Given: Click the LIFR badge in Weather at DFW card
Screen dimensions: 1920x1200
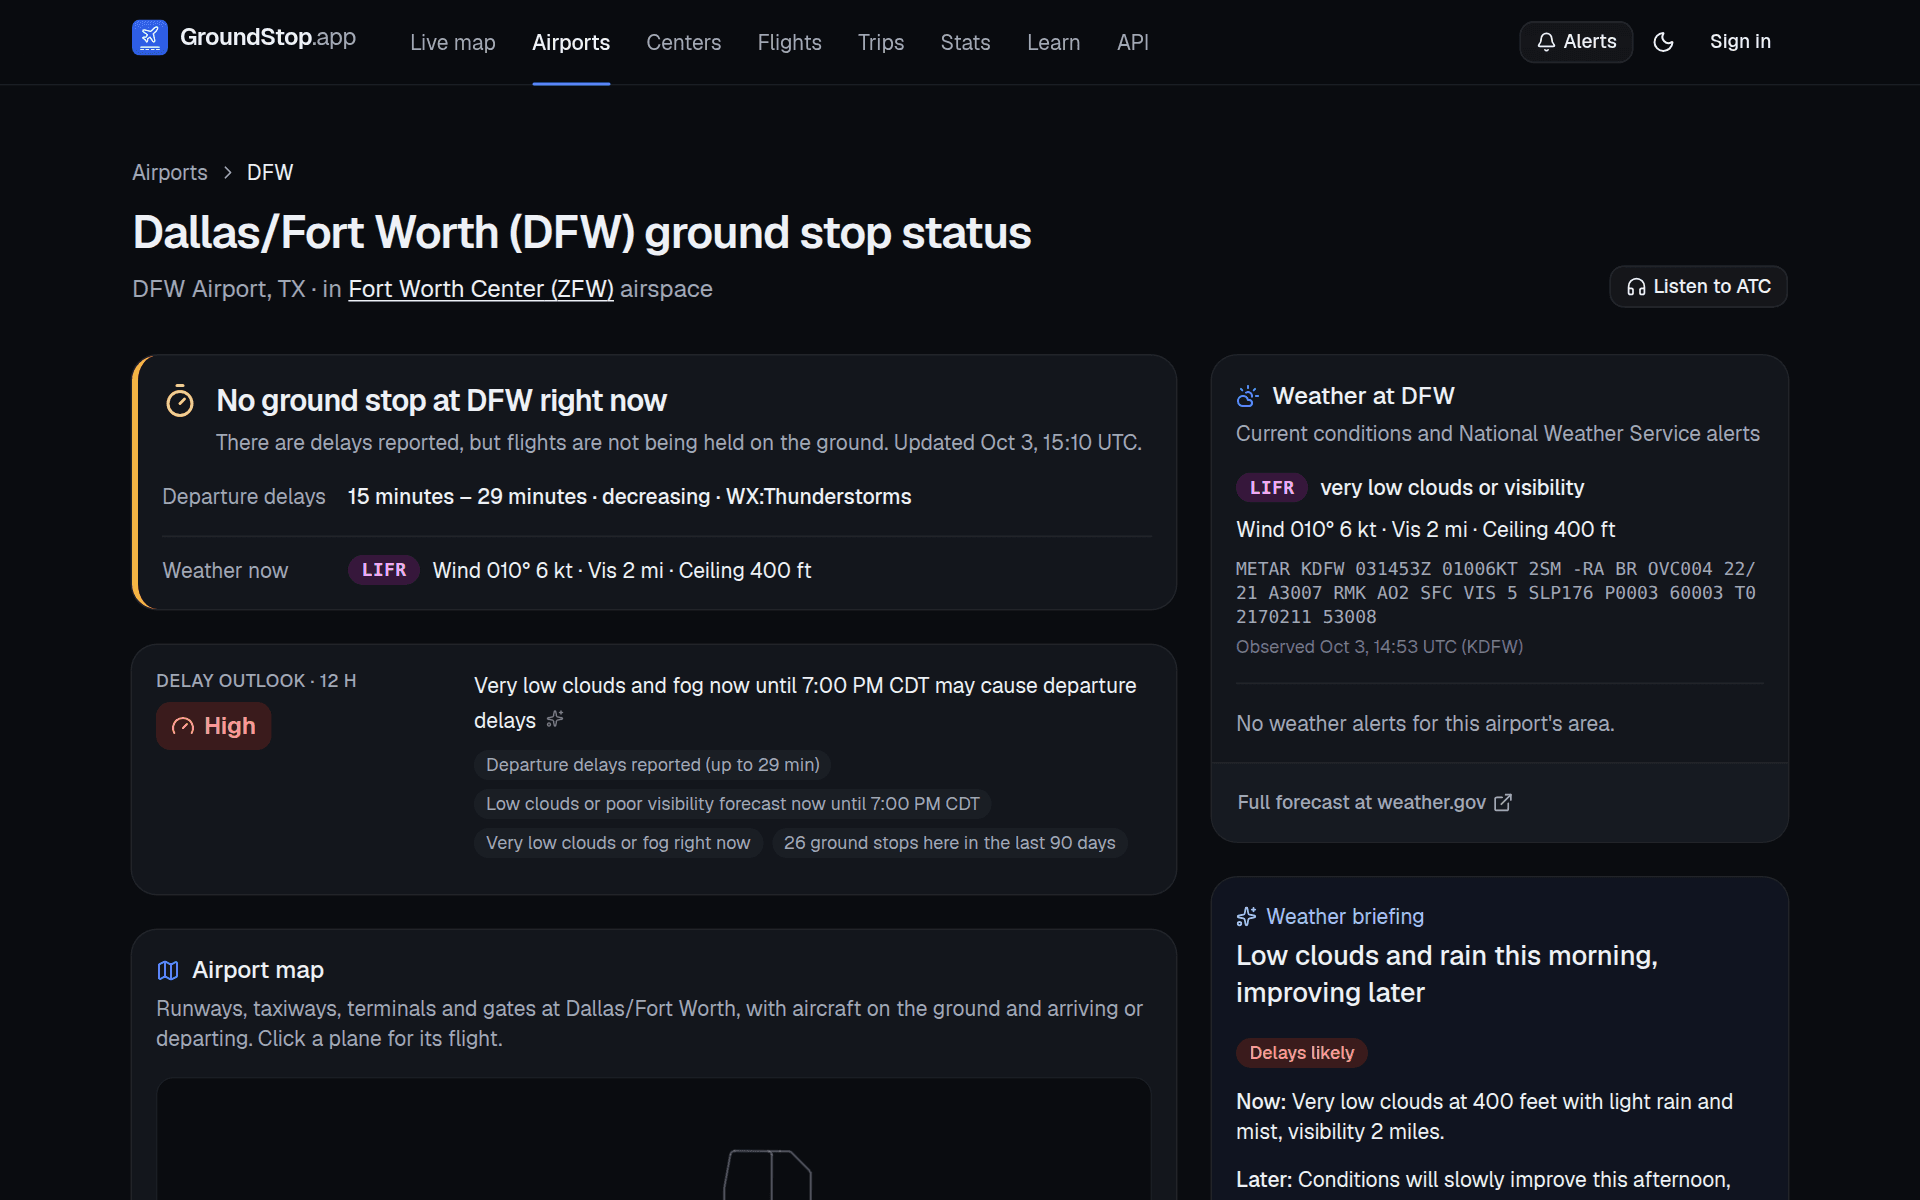Looking at the screenshot, I should 1272,488.
